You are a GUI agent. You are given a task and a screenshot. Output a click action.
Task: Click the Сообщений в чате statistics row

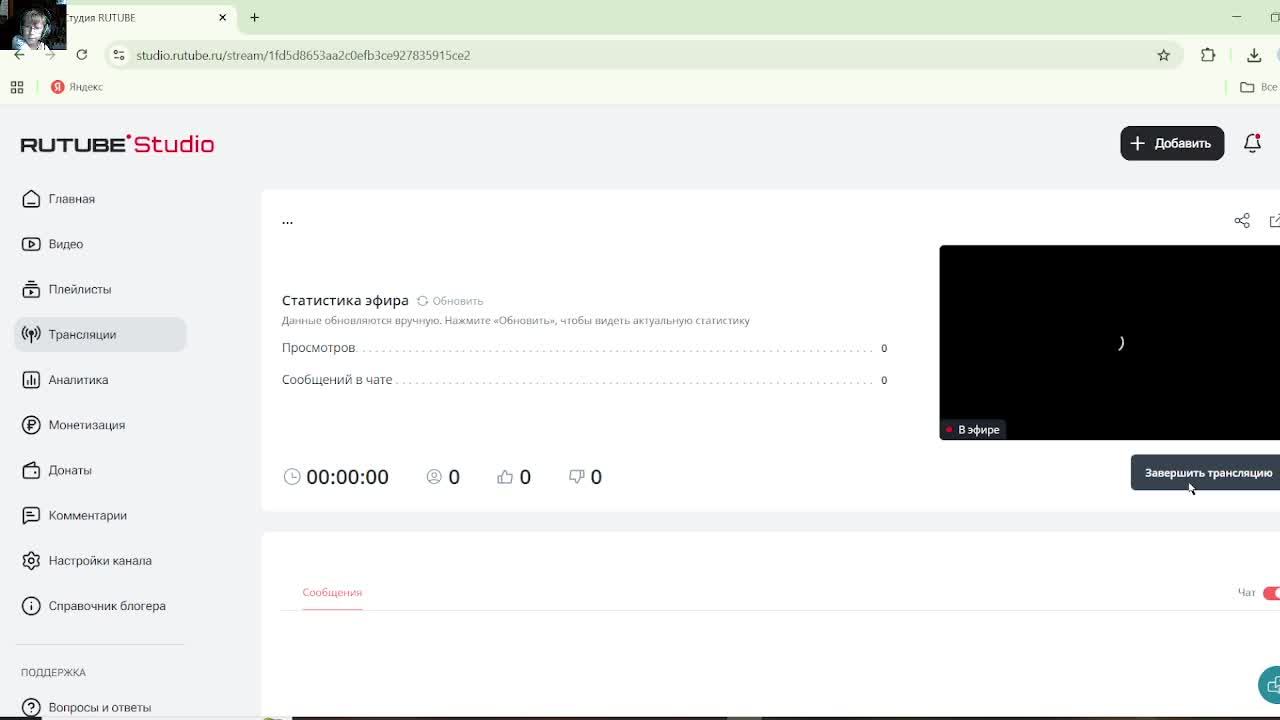(584, 380)
